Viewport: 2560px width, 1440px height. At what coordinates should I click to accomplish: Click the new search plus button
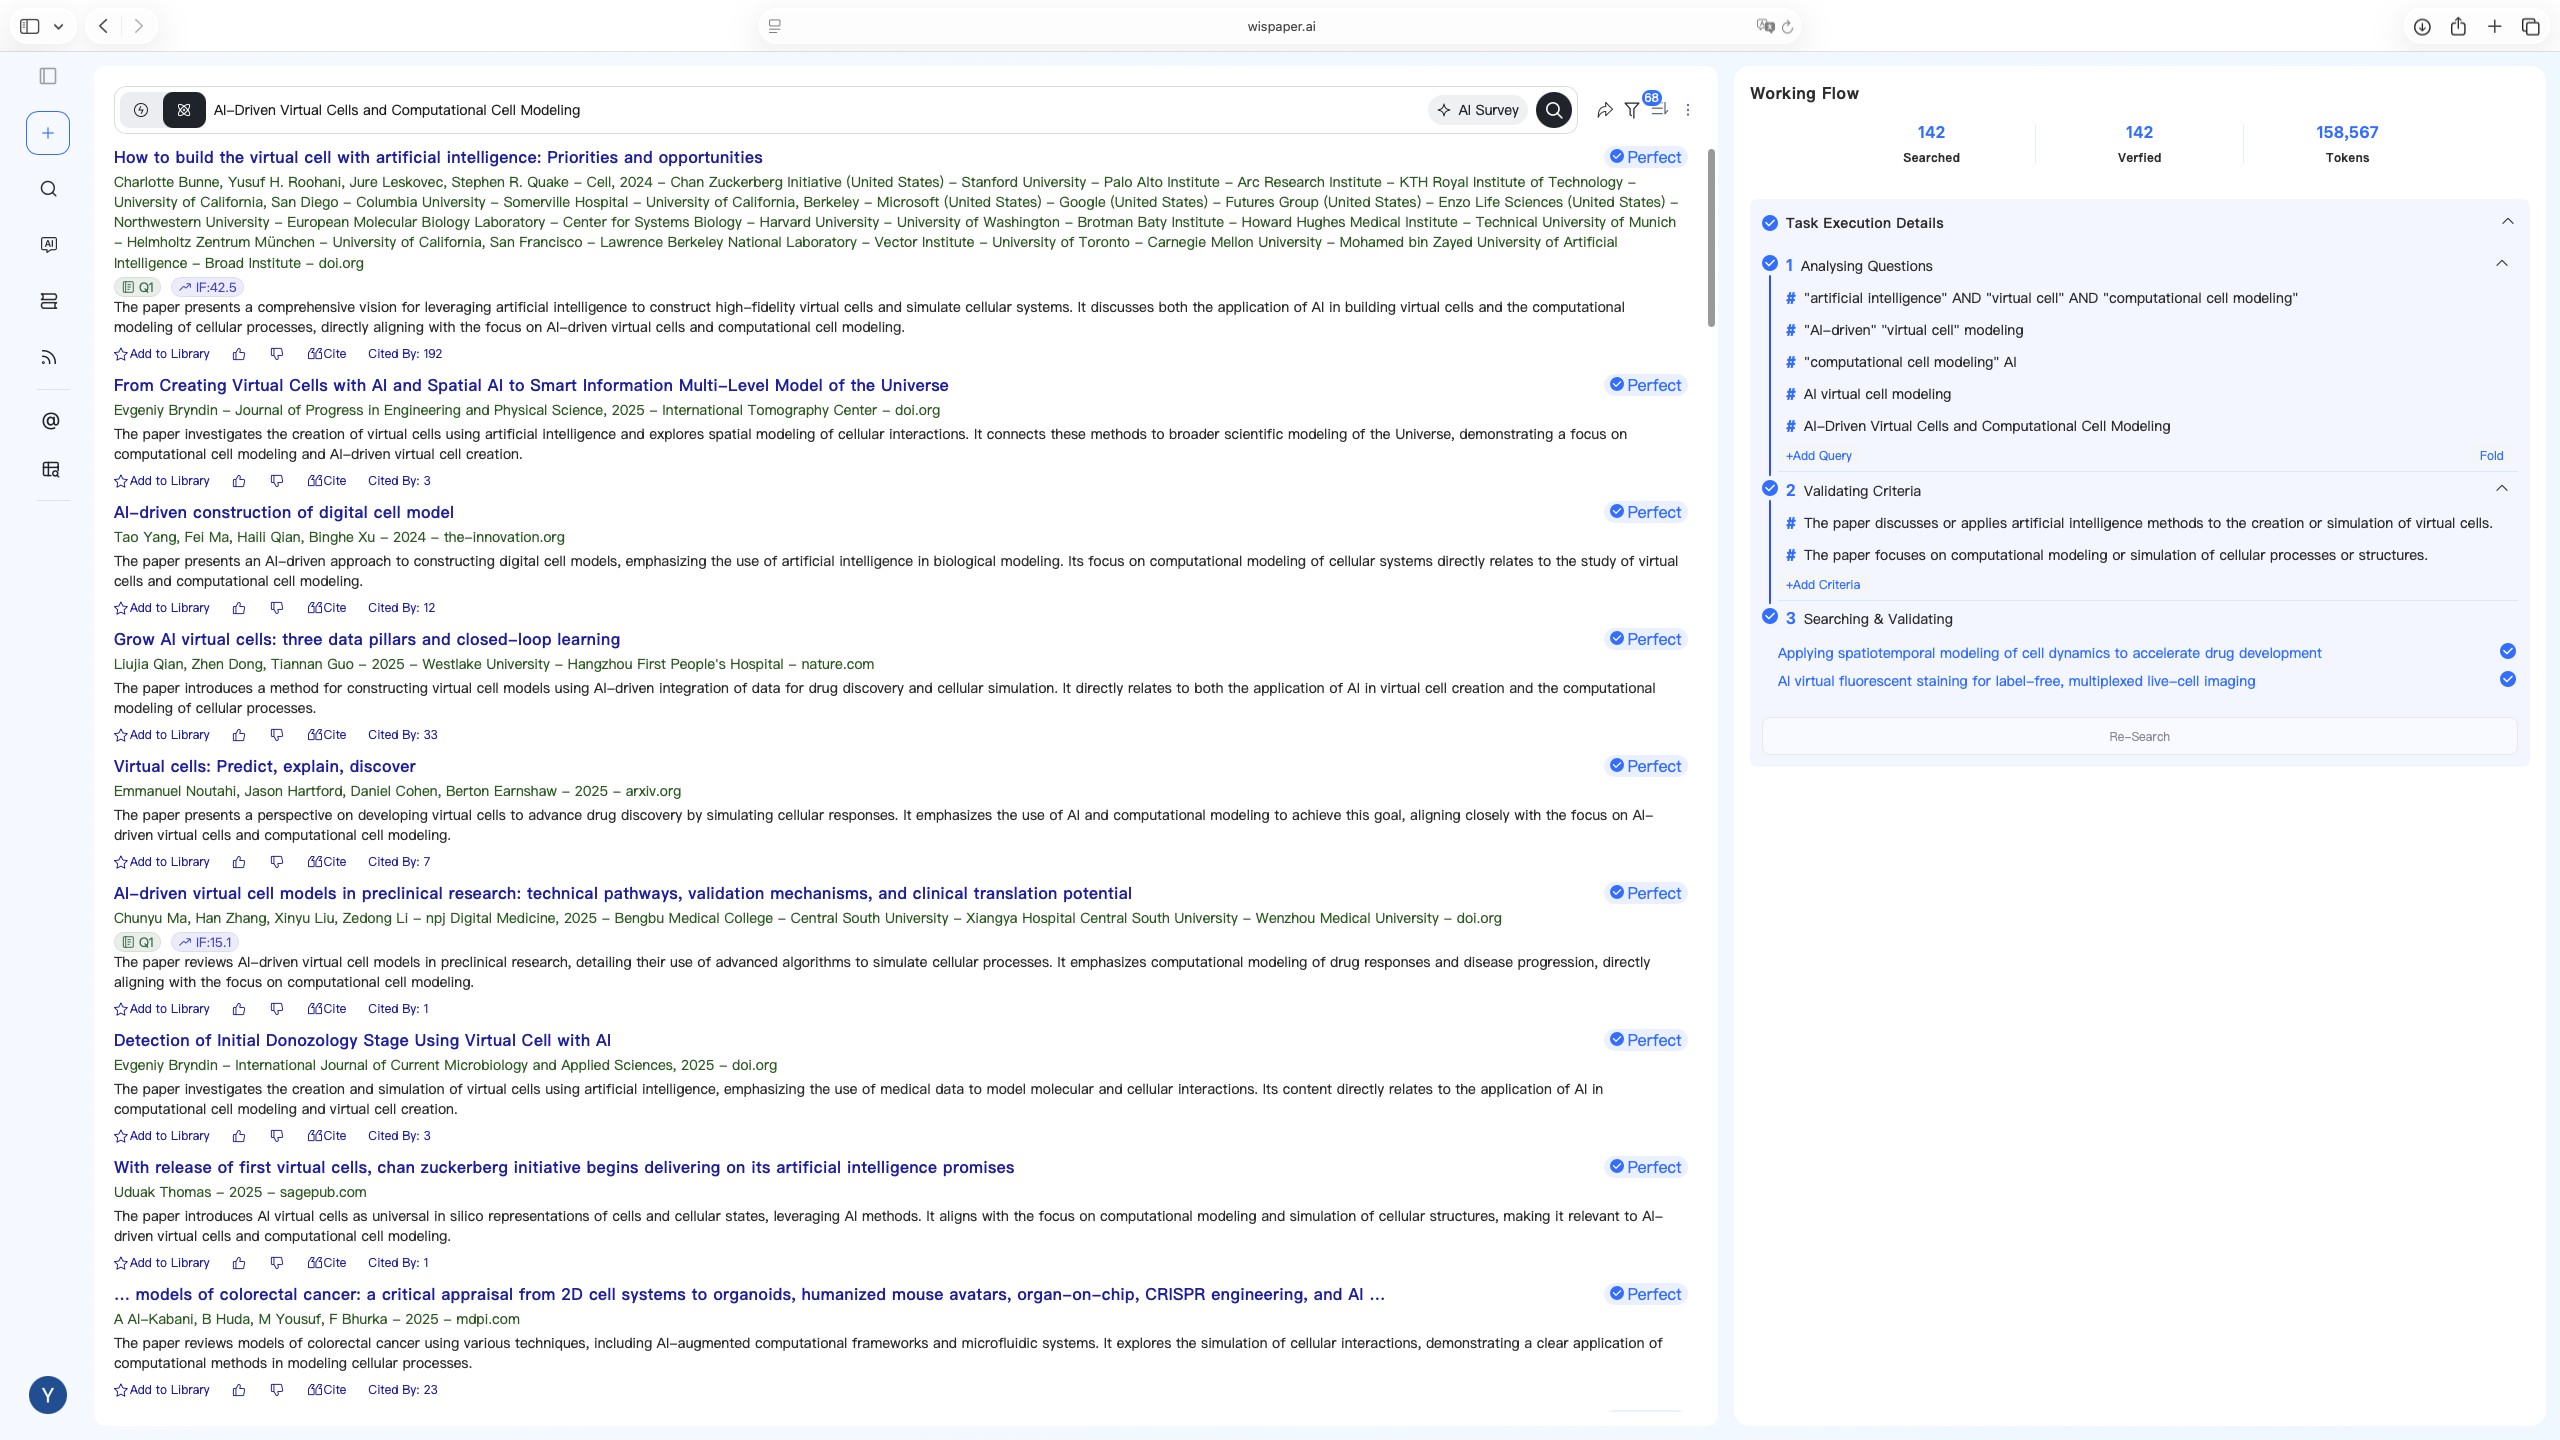pyautogui.click(x=48, y=133)
